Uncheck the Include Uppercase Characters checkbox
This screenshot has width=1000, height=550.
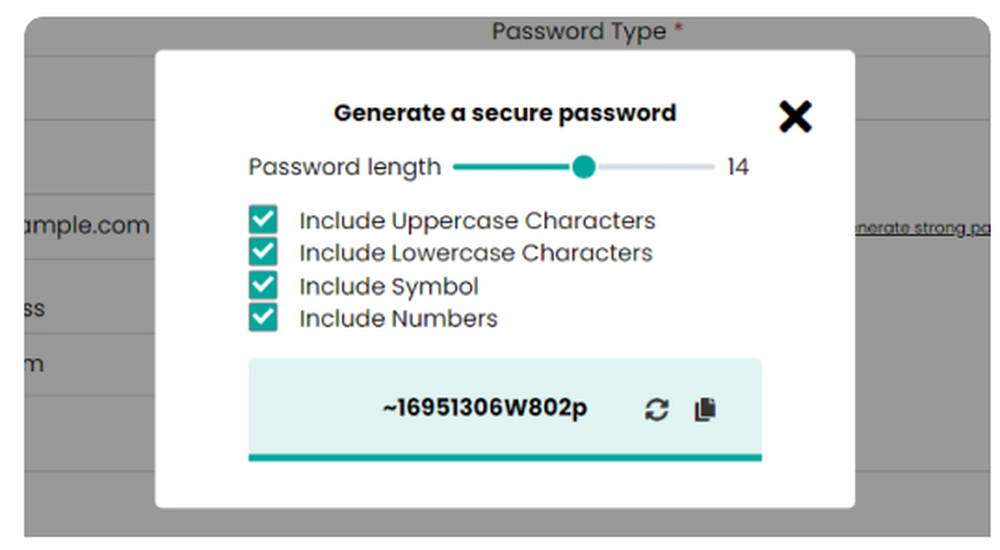[263, 220]
